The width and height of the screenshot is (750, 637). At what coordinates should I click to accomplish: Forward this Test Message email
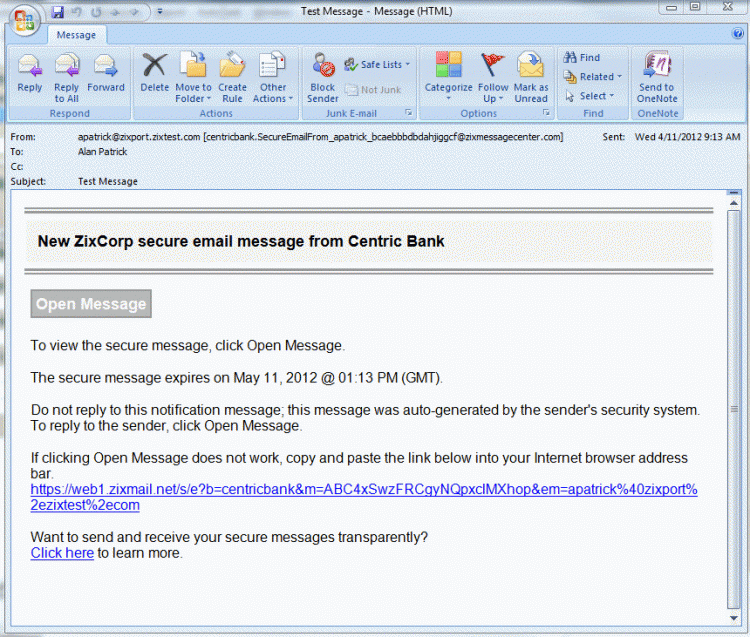[106, 74]
